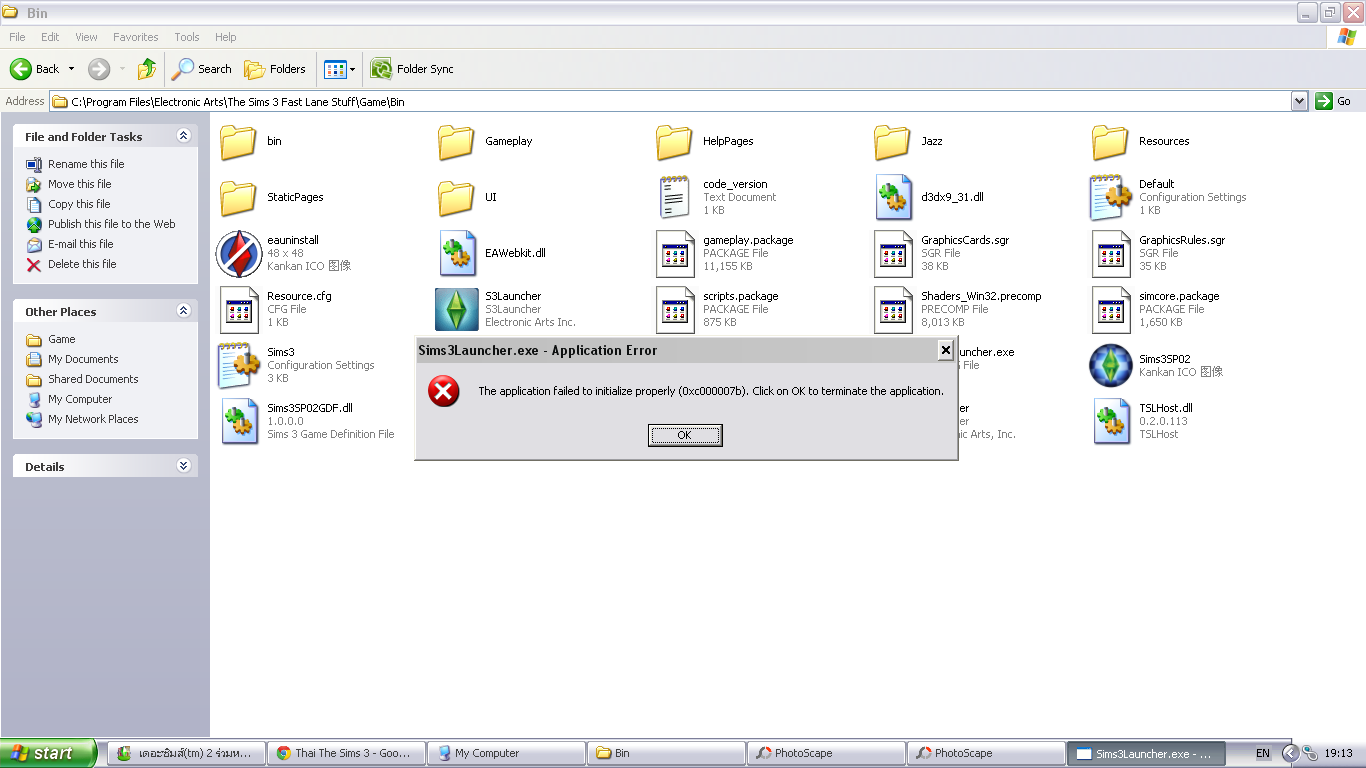Click OK in the Application Error dialog
Image resolution: width=1366 pixels, height=768 pixels.
685,435
